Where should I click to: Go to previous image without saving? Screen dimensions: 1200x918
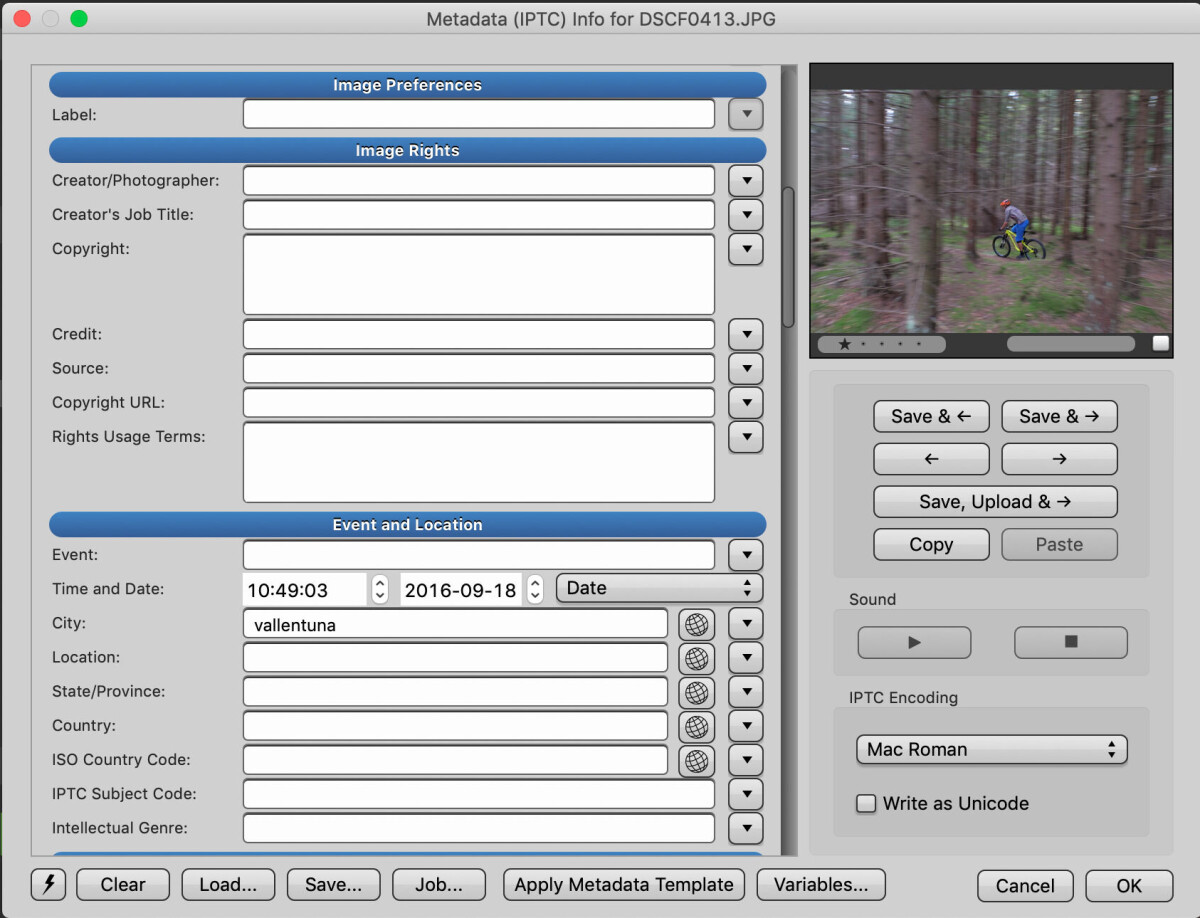coord(931,459)
